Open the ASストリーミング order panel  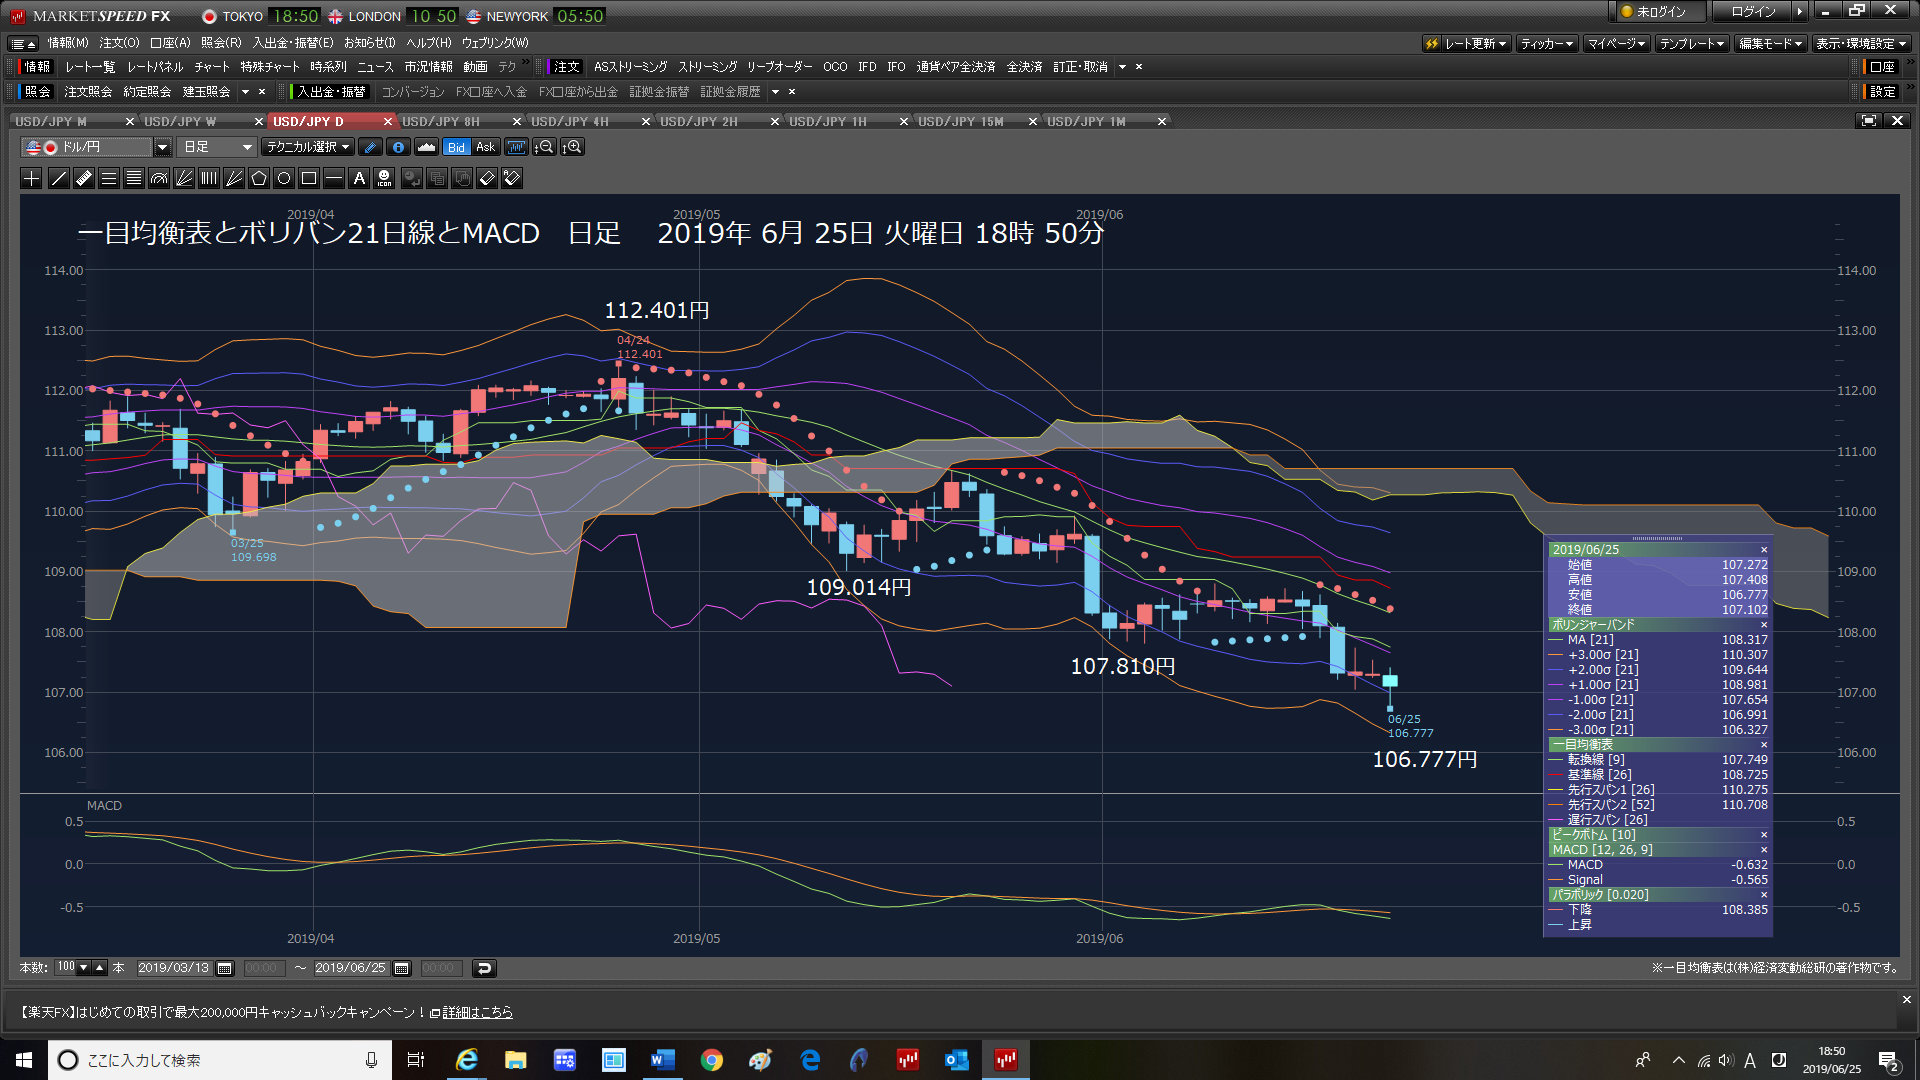click(x=630, y=67)
